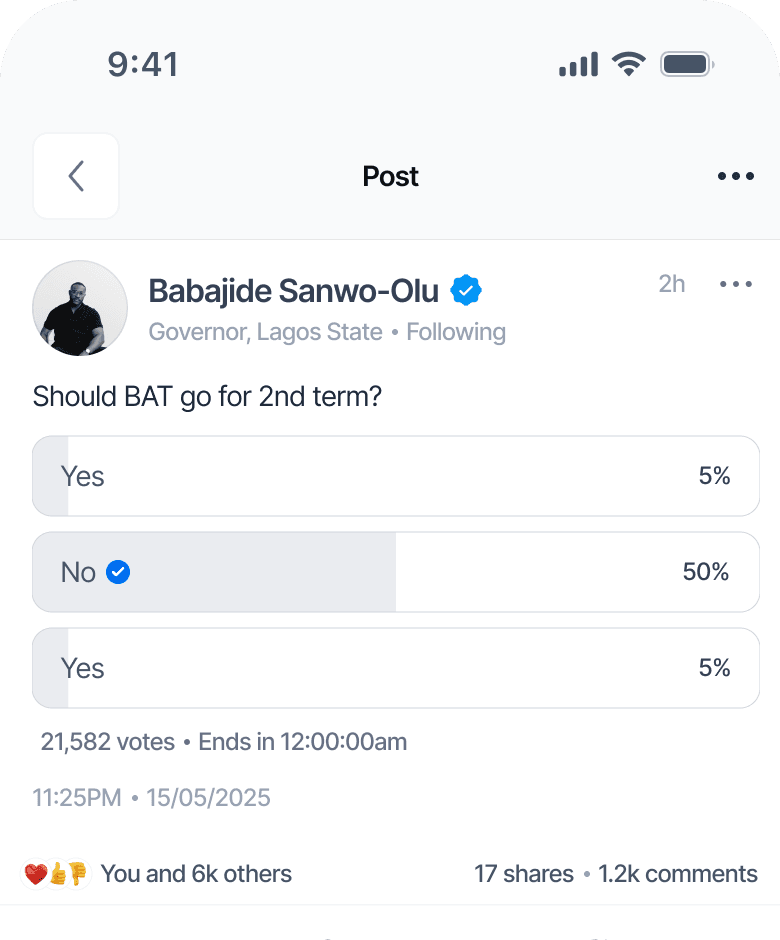This screenshot has width=780, height=940.
Task: Go back using the chevron button
Action: pyautogui.click(x=76, y=176)
